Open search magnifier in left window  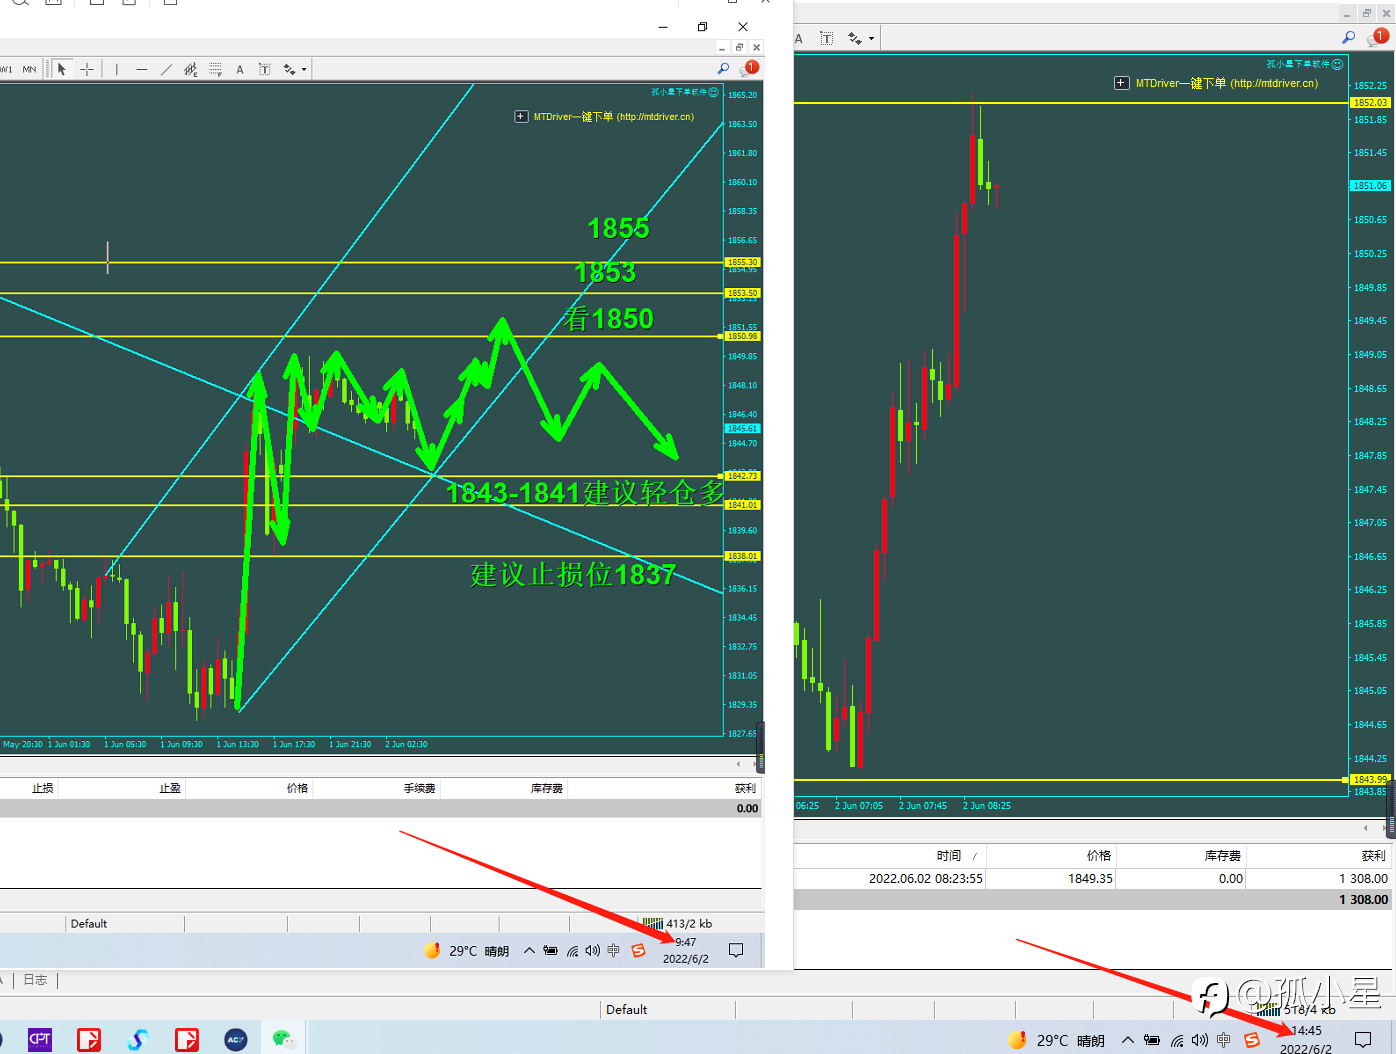[x=723, y=68]
